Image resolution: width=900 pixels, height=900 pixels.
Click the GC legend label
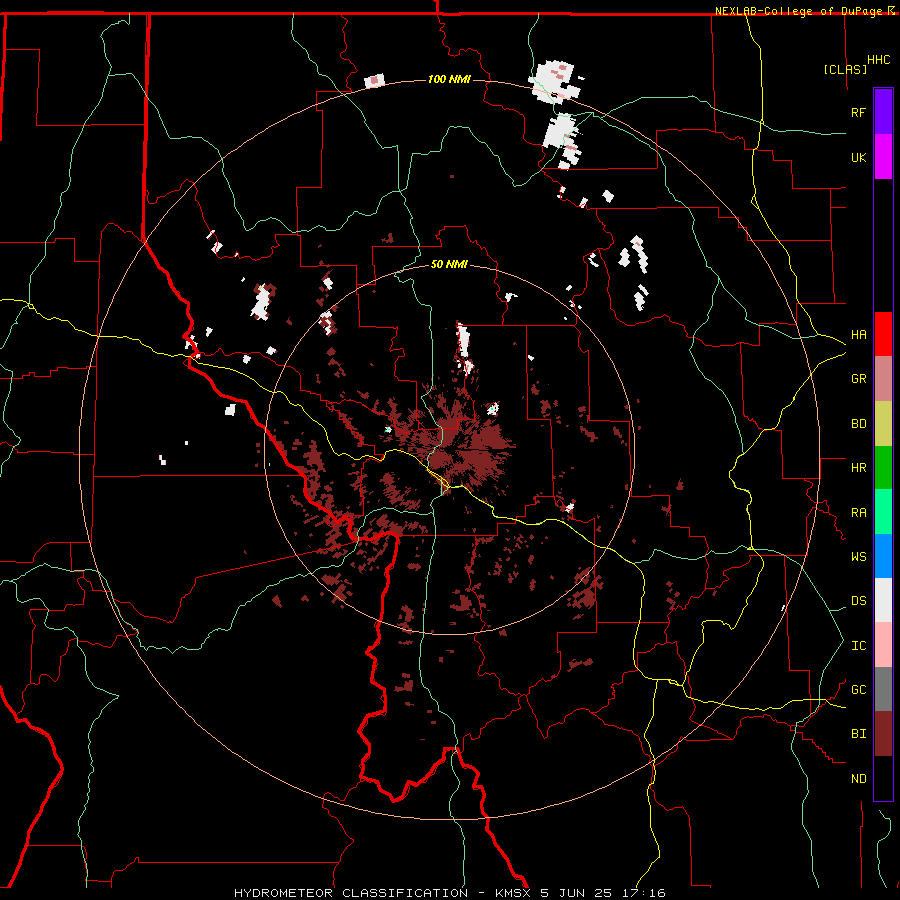click(858, 690)
